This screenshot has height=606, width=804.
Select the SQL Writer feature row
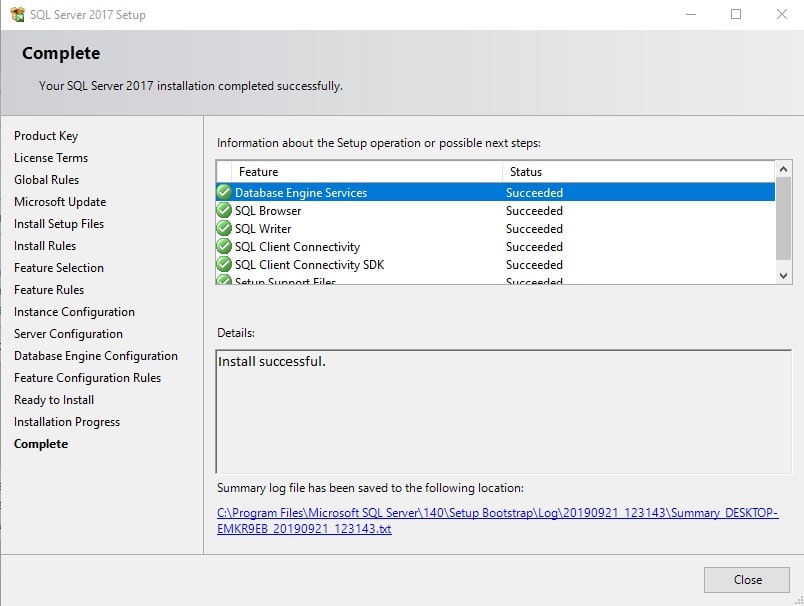pos(400,229)
